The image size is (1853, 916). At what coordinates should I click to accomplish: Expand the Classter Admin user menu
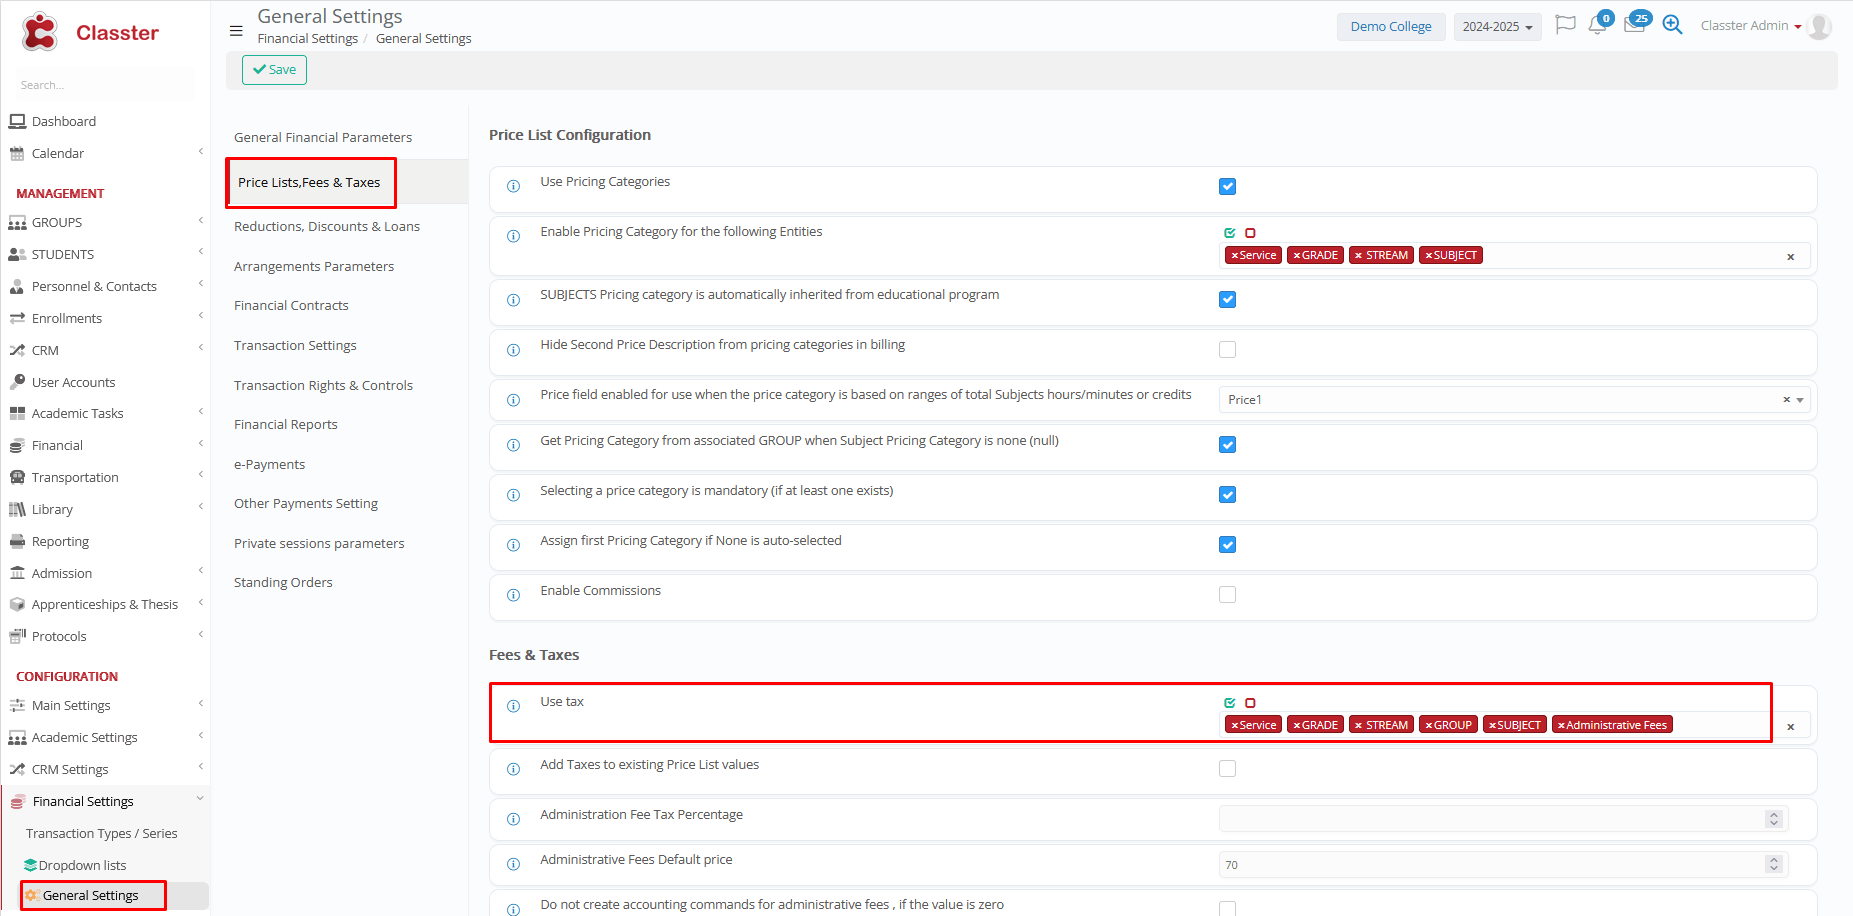tap(1750, 26)
